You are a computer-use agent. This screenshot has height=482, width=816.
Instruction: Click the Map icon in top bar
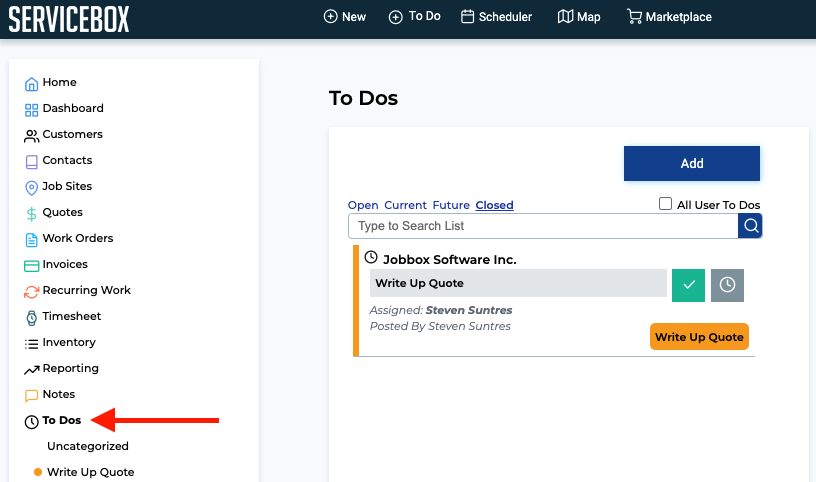[565, 17]
